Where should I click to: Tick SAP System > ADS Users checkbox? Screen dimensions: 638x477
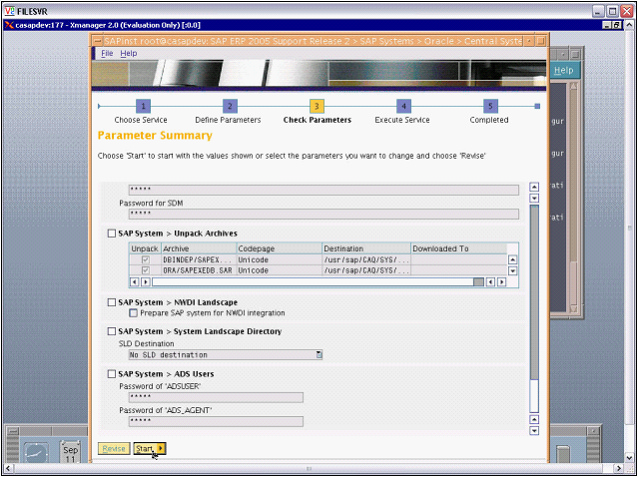point(111,374)
